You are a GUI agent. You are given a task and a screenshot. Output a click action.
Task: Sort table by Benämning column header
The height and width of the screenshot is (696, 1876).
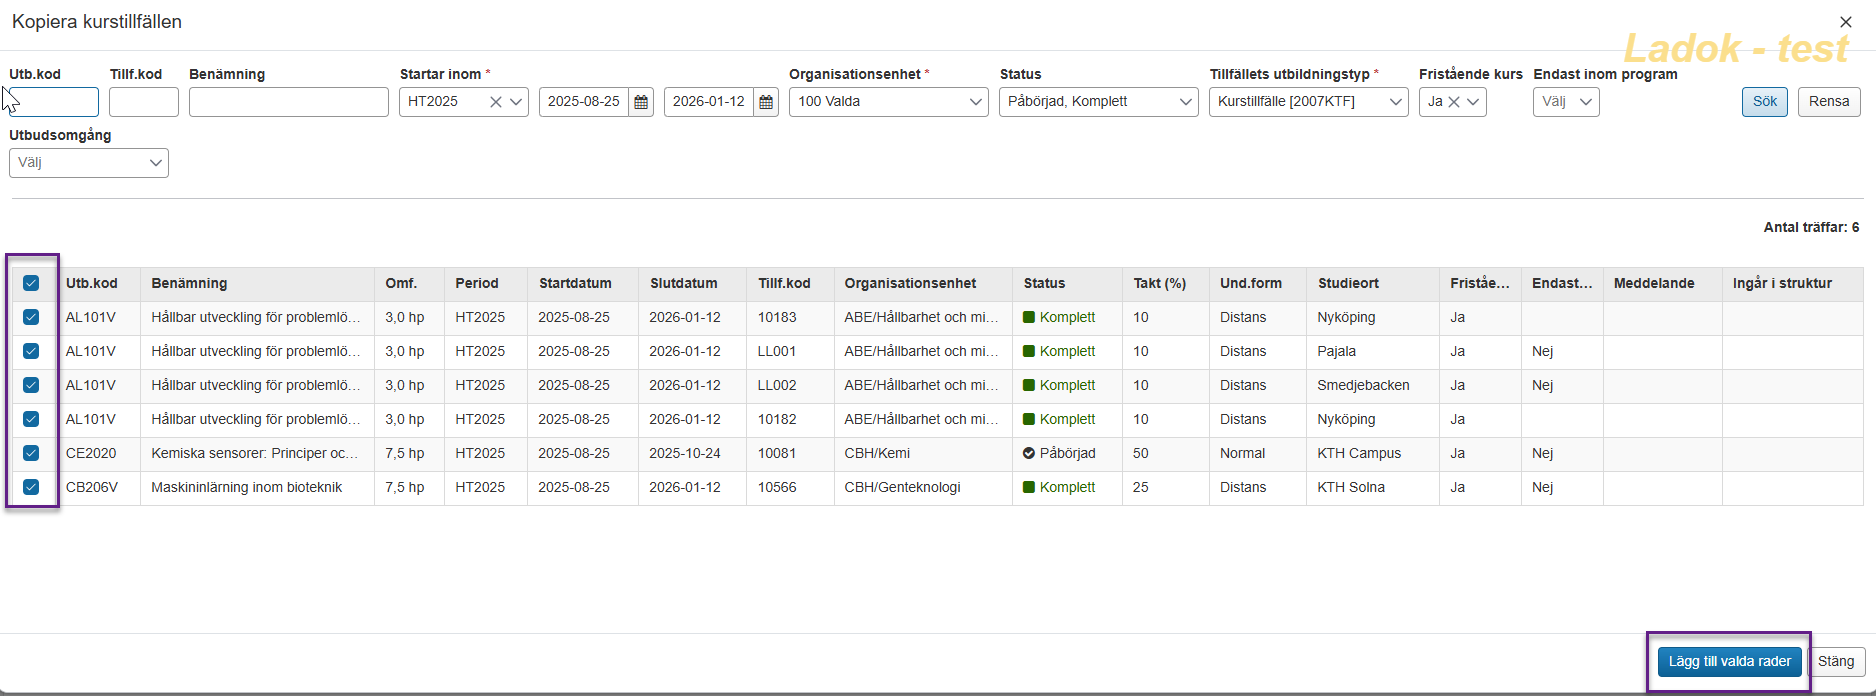189,284
